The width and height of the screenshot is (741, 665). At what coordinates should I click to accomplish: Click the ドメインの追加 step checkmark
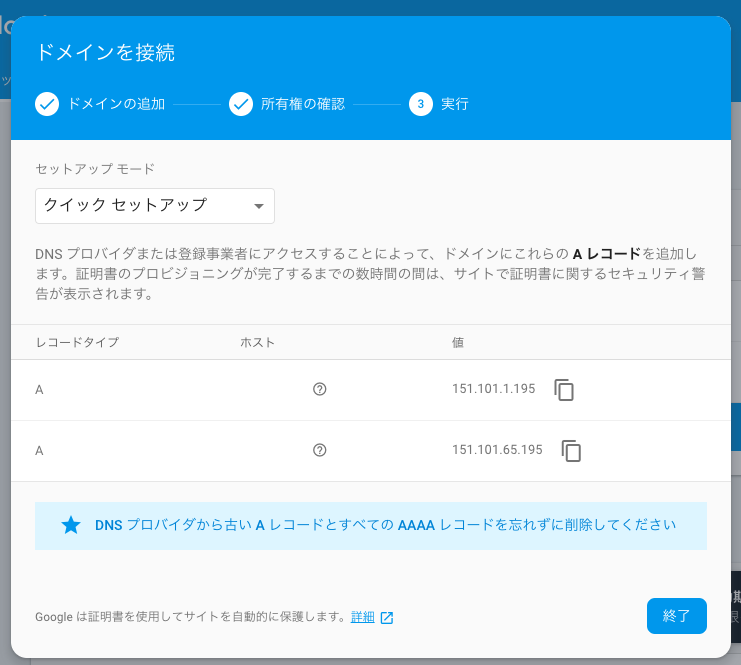47,104
